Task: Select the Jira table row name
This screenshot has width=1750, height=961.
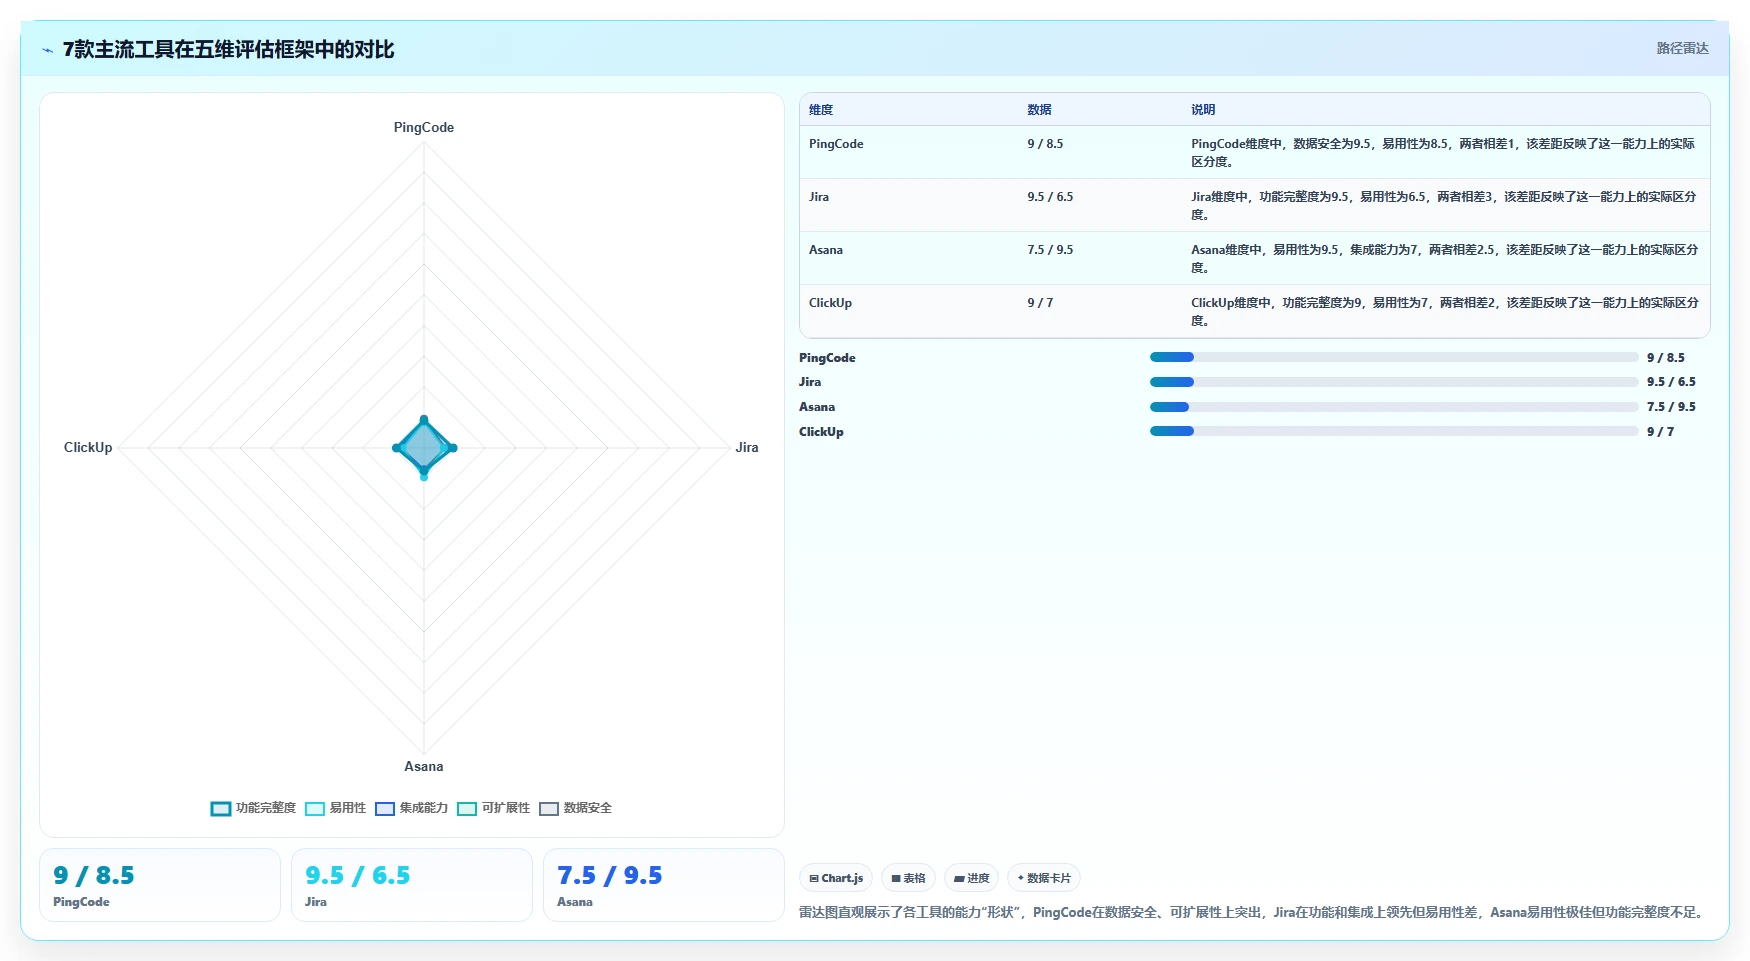Action: 819,197
